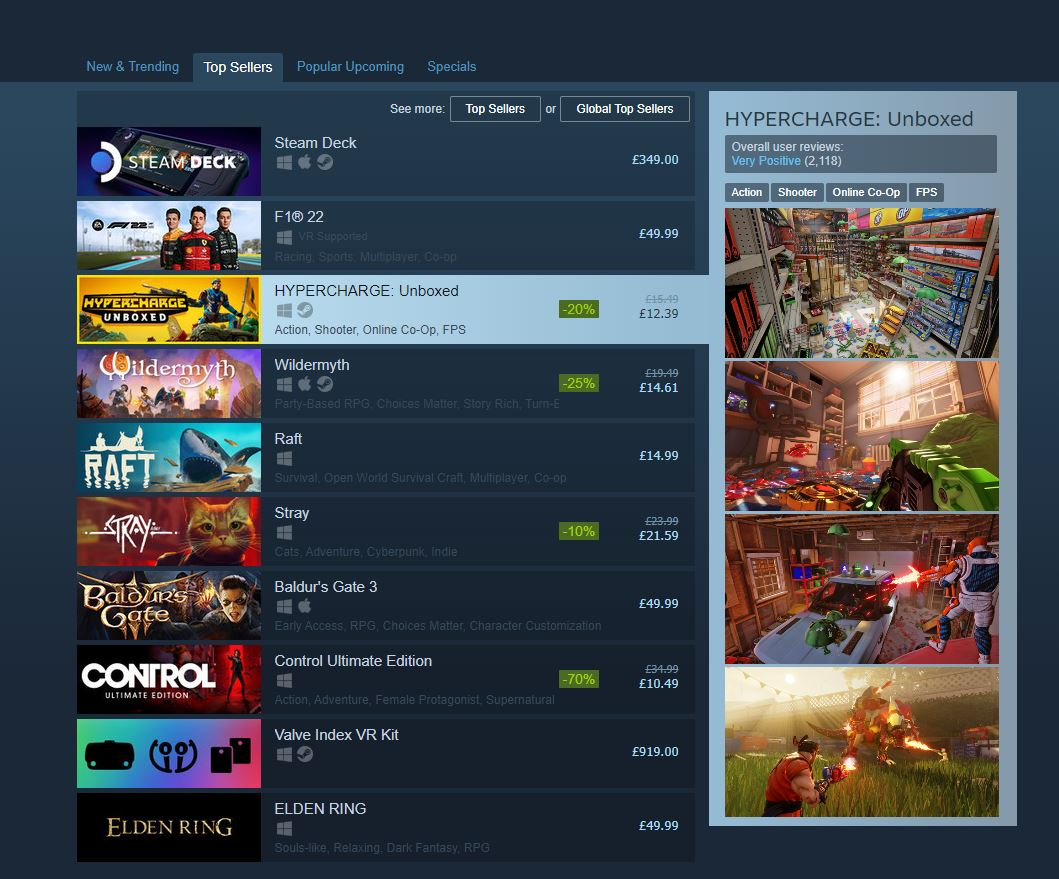Screen dimensions: 1059x879
Task: Click the Wildermyth title text
Action: point(312,365)
